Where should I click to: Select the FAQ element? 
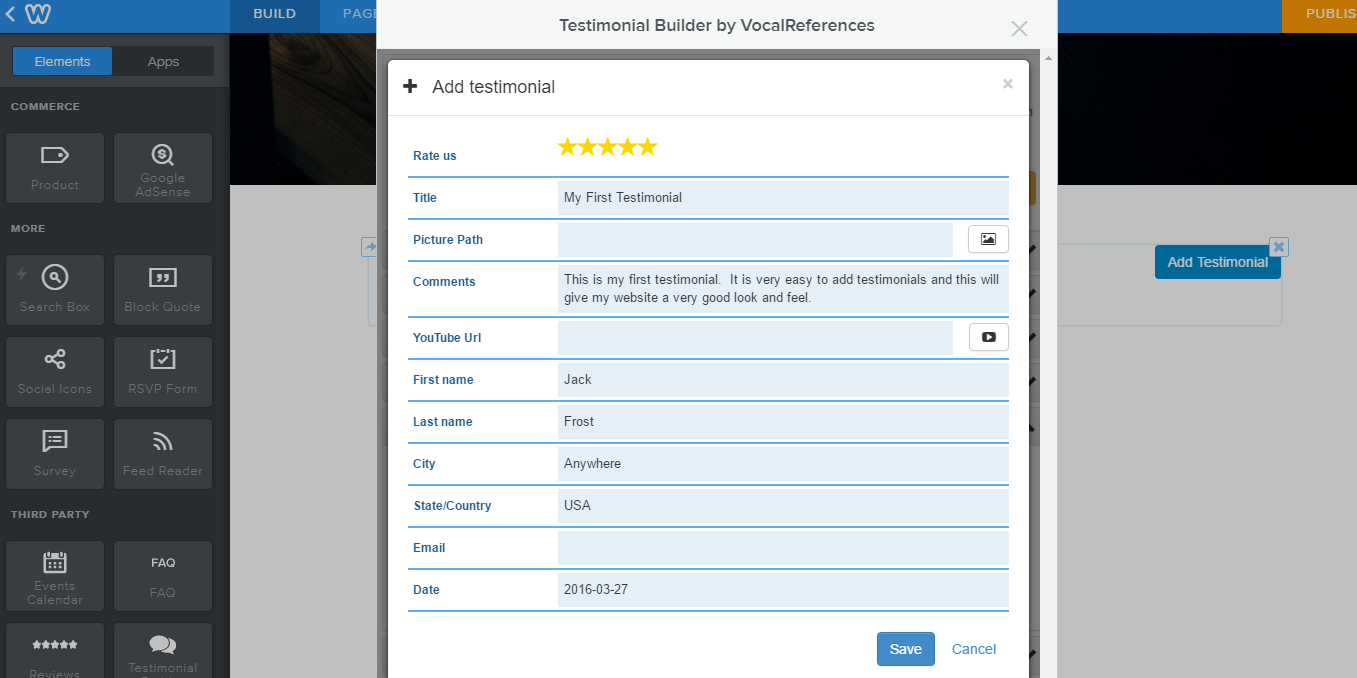163,576
